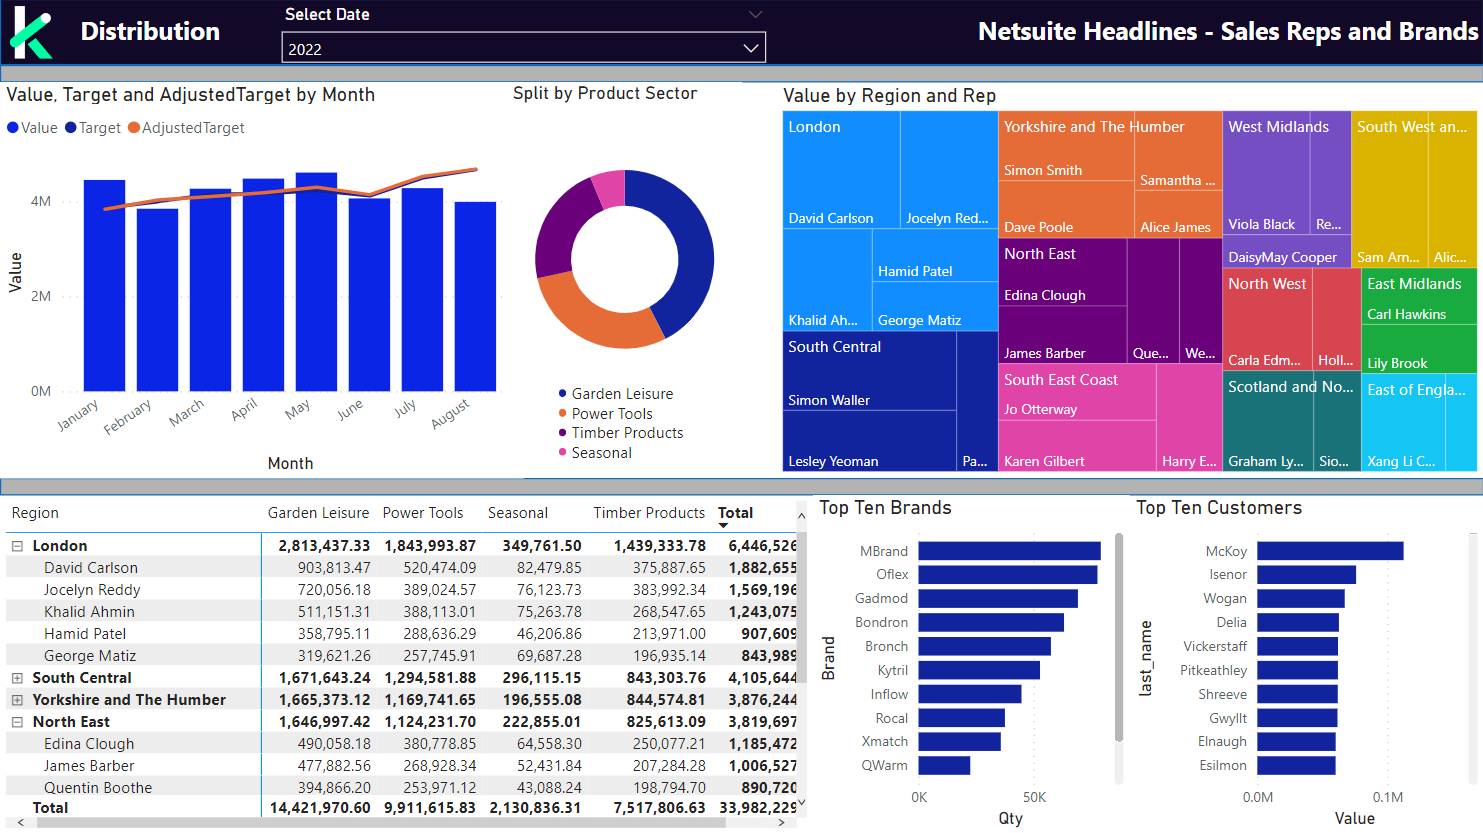Click the Target legend marker
This screenshot has width=1483, height=833.
point(71,128)
